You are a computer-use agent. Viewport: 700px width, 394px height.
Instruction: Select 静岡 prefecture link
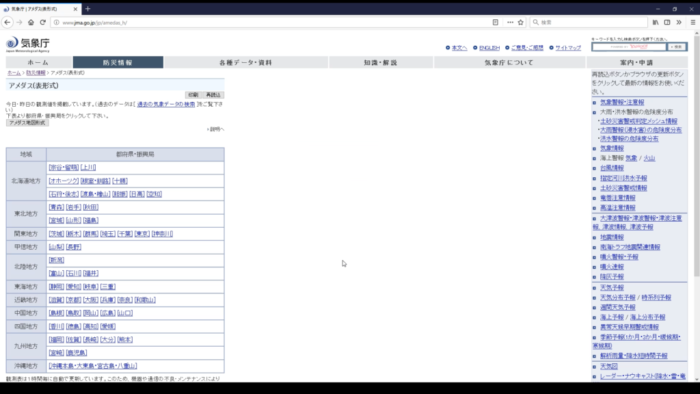tap(56, 286)
